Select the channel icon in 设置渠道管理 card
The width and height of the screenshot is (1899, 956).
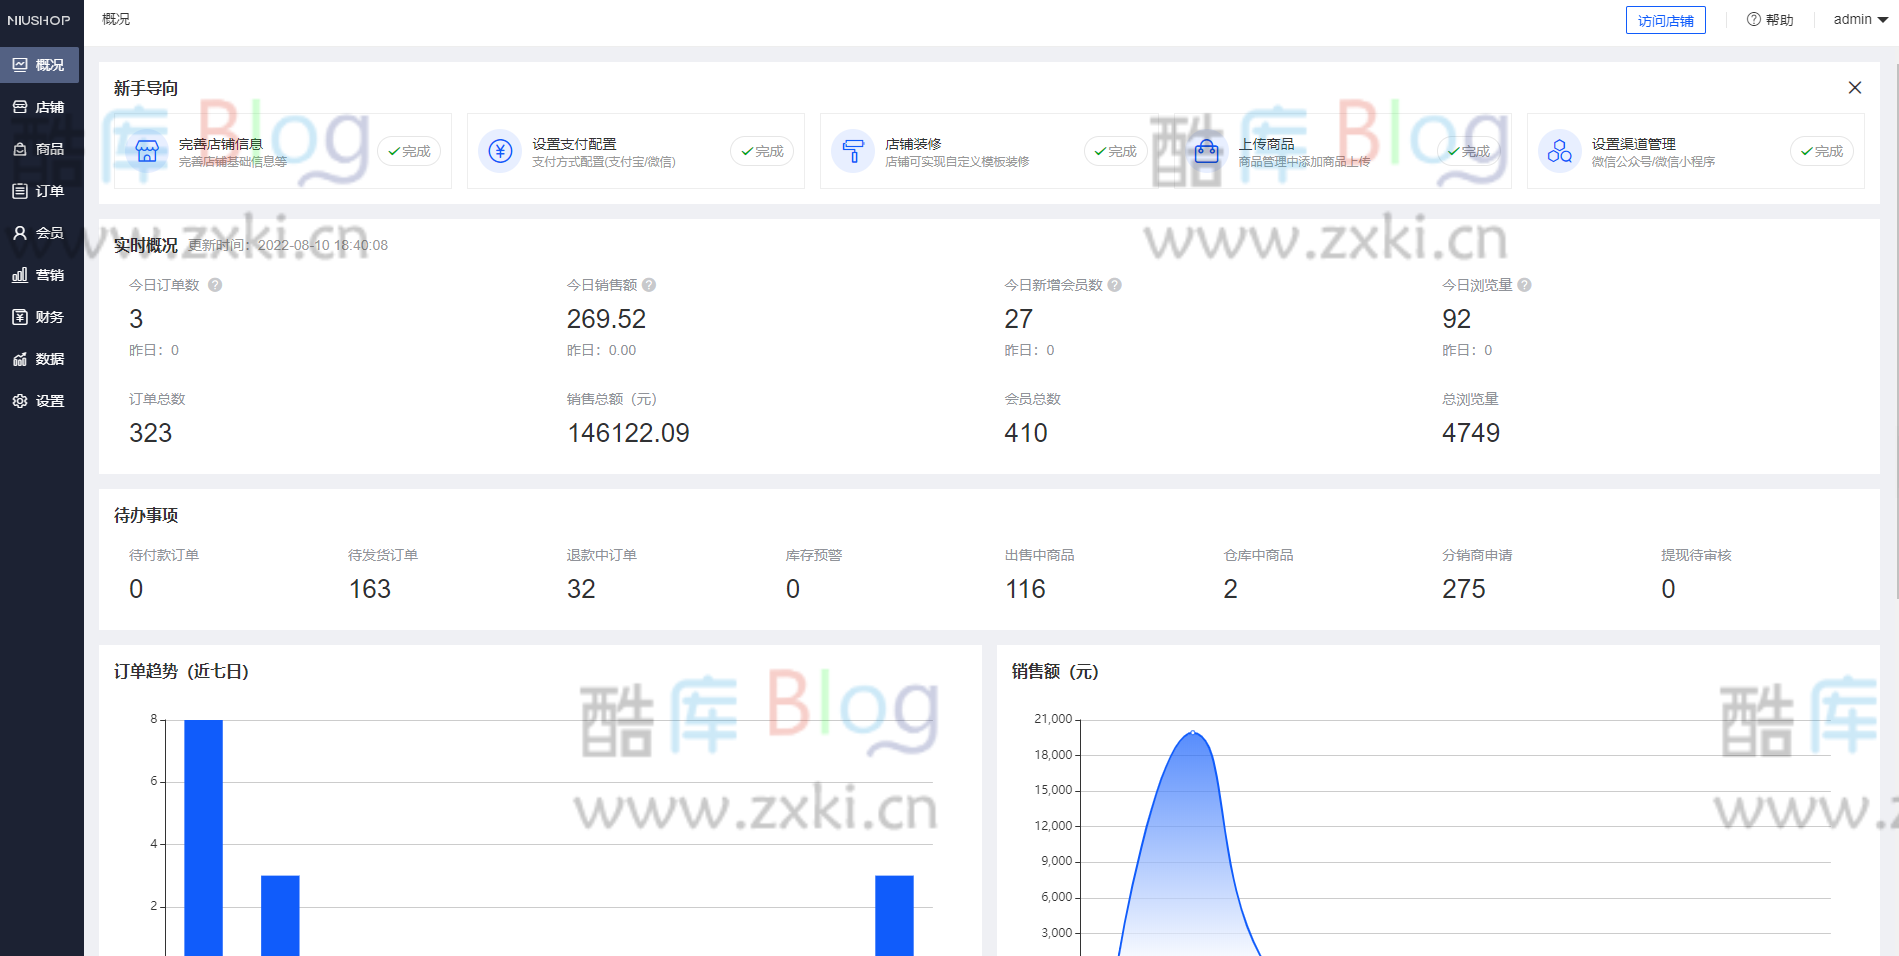(1559, 151)
